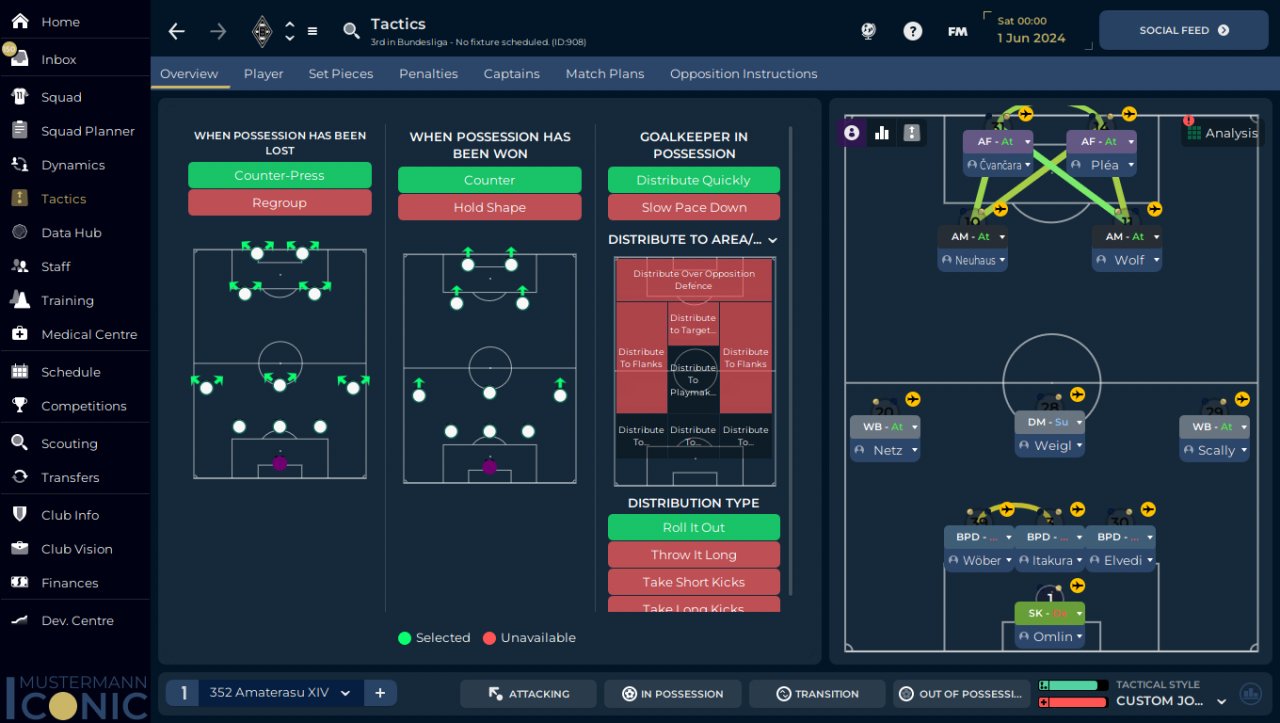Viewport: 1280px width, 723px height.
Task: Open Weigl's DM role dropdown
Action: tap(1078, 423)
